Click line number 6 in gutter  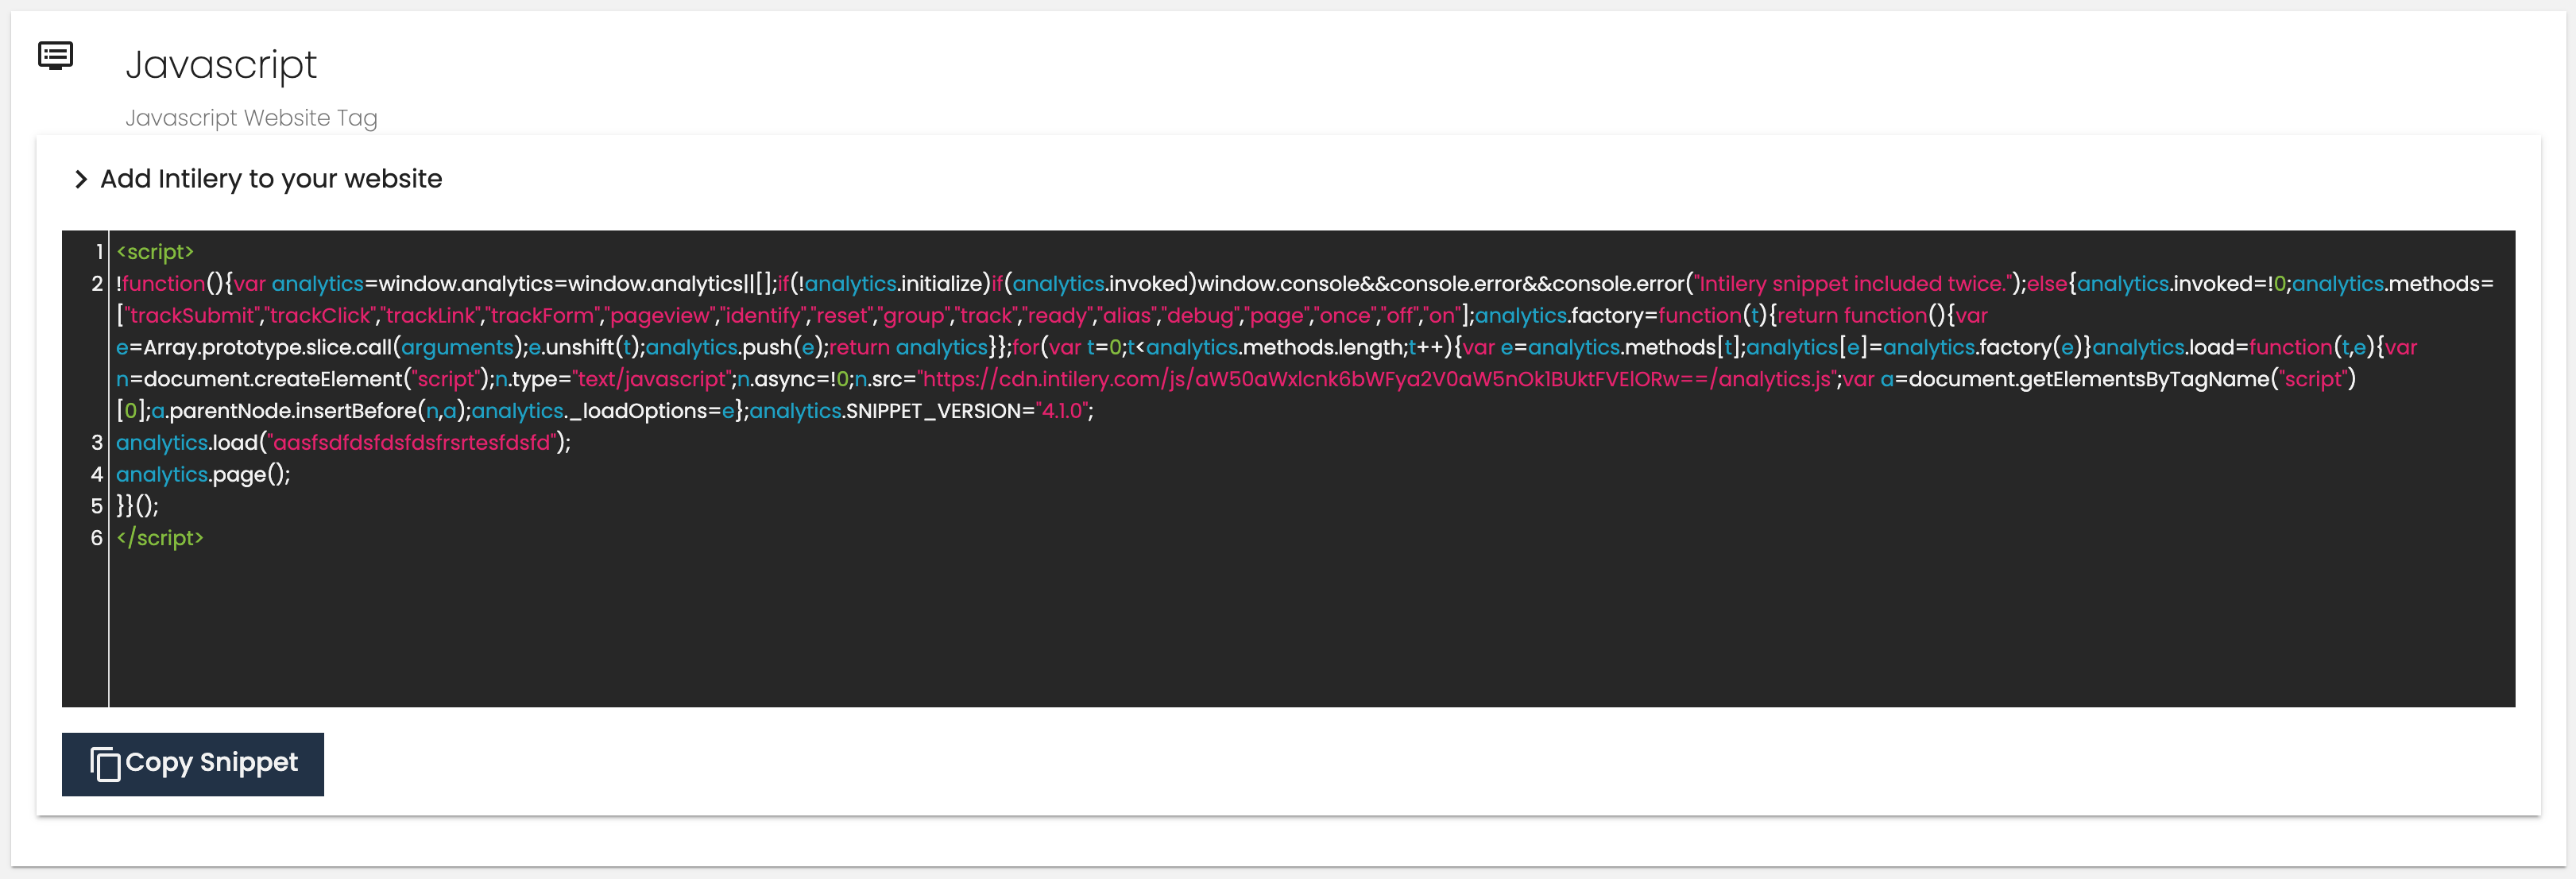coord(97,538)
